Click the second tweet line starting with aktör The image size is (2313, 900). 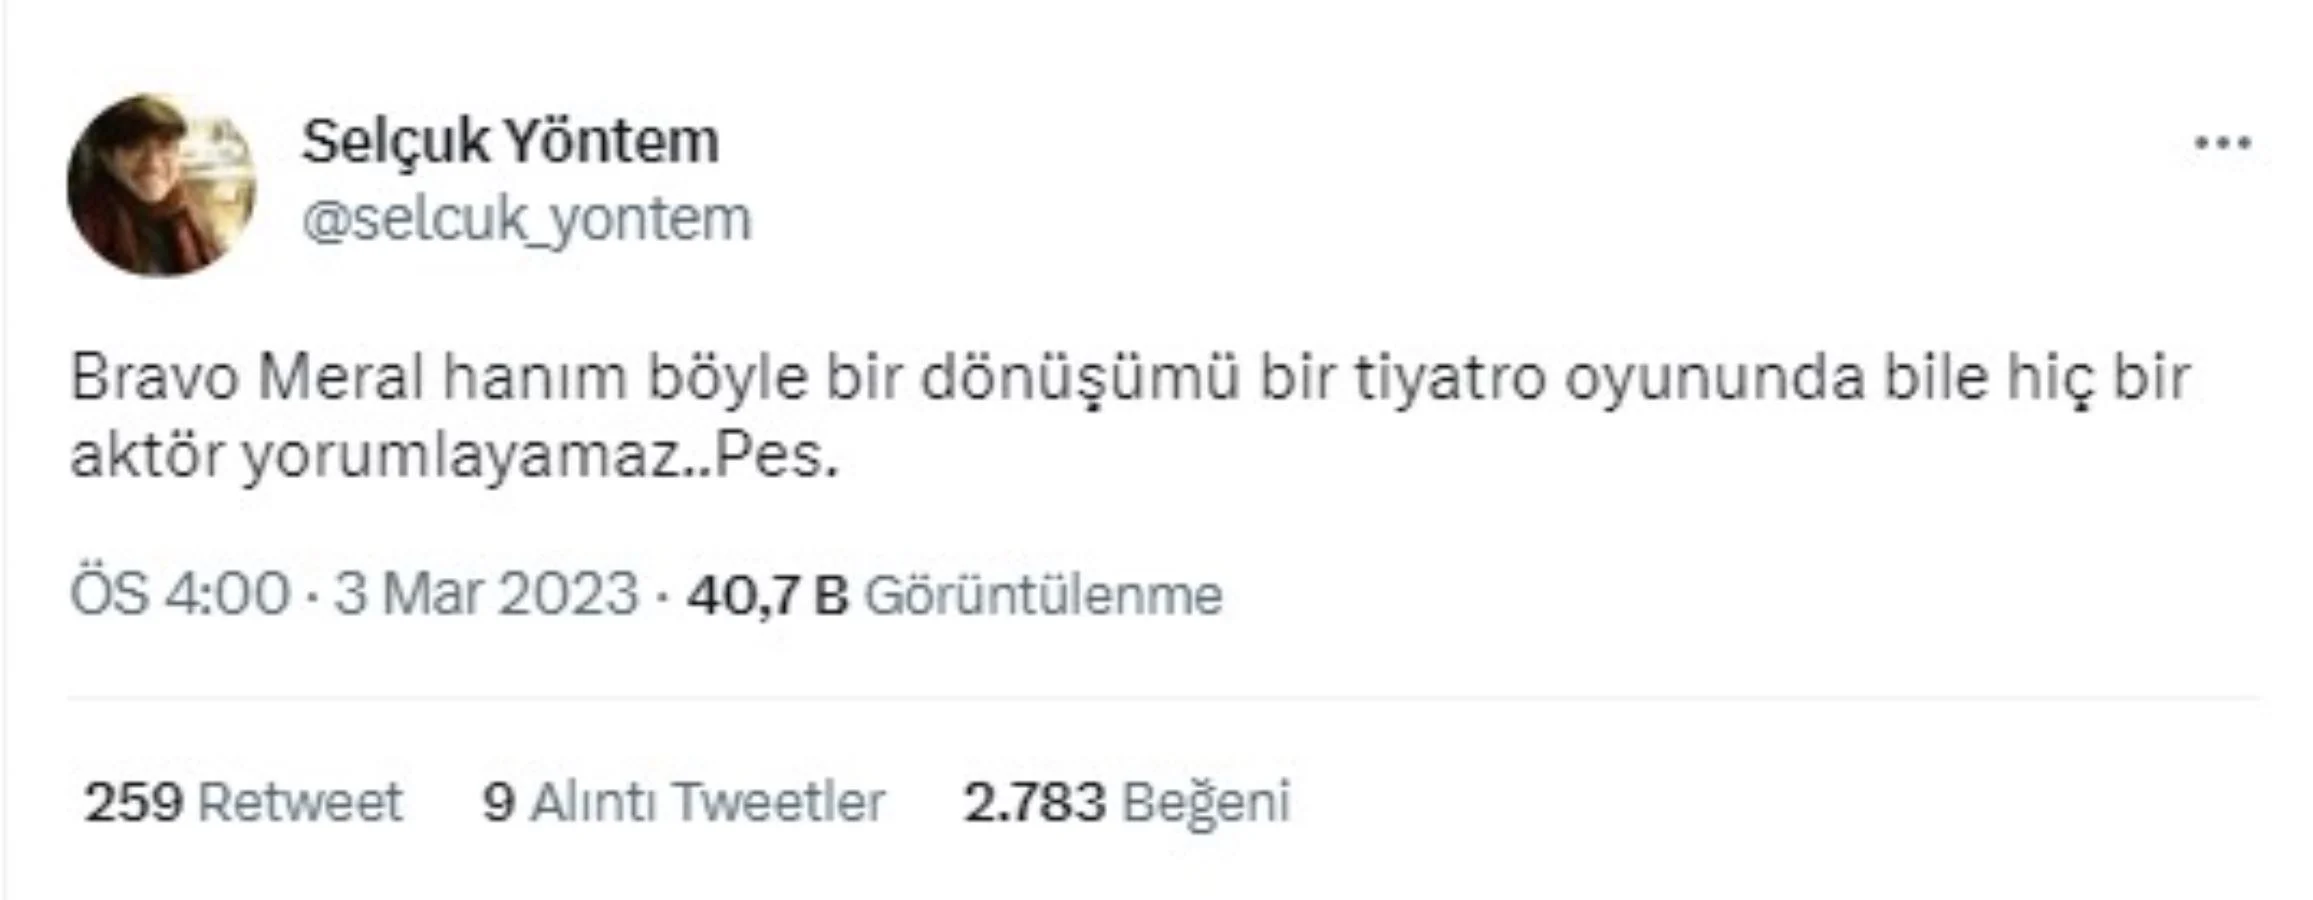(x=453, y=458)
